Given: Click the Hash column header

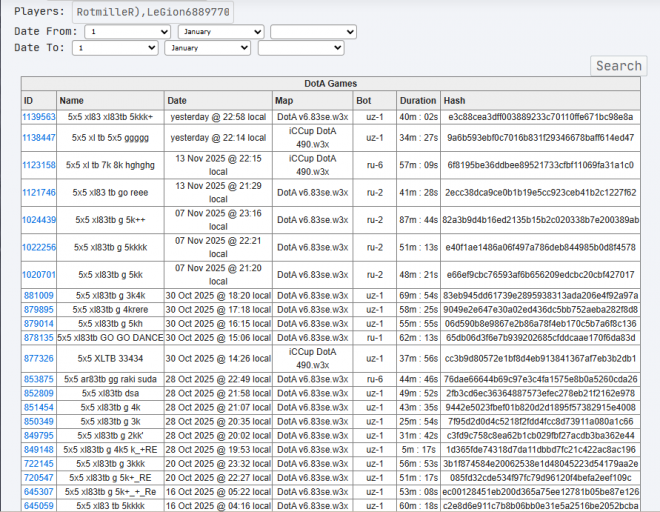Looking at the screenshot, I should click(540, 101).
